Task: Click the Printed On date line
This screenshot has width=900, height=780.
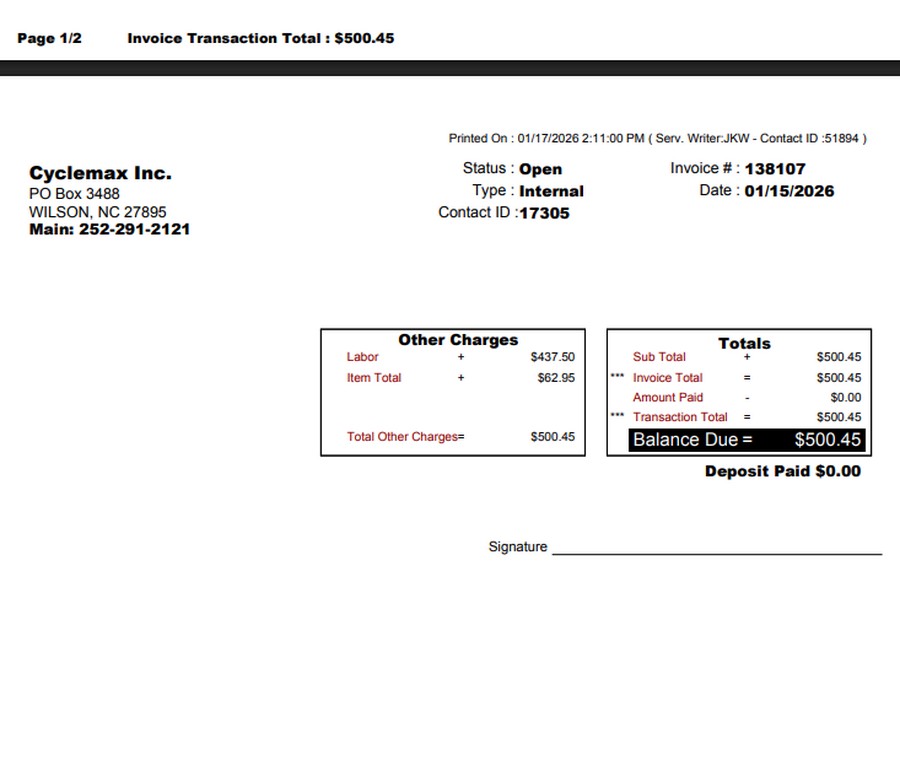Action: [657, 138]
